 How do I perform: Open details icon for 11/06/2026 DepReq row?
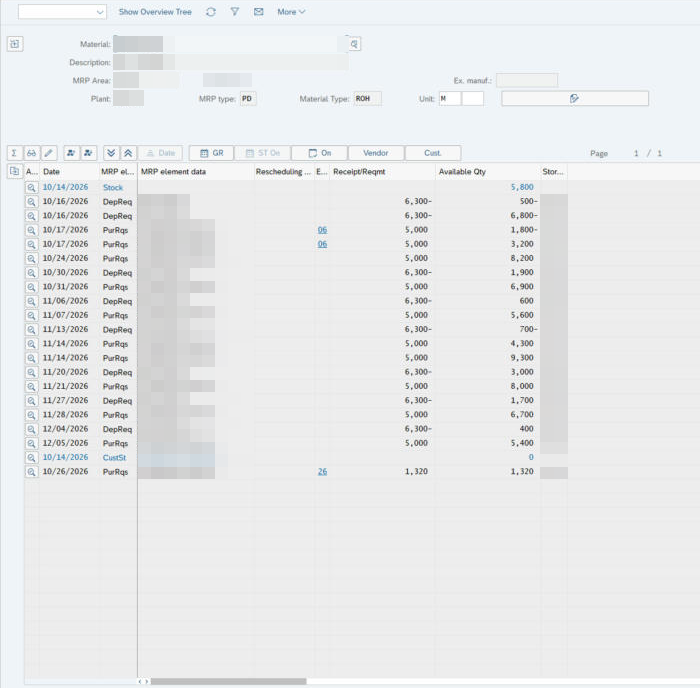tap(31, 301)
